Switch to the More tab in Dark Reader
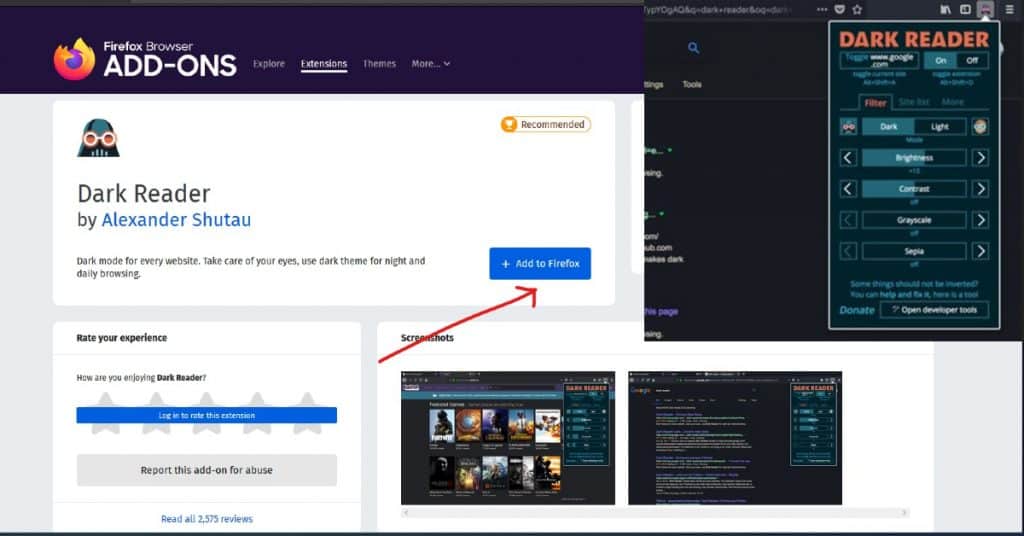The width and height of the screenshot is (1024, 536). [952, 102]
